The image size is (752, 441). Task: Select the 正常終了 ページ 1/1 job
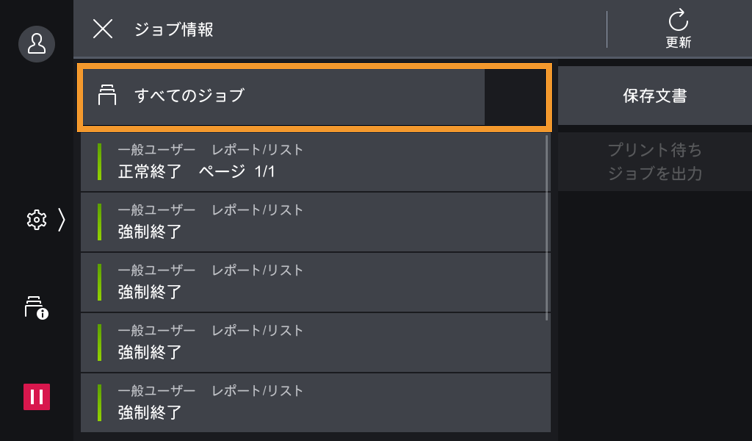coord(315,161)
